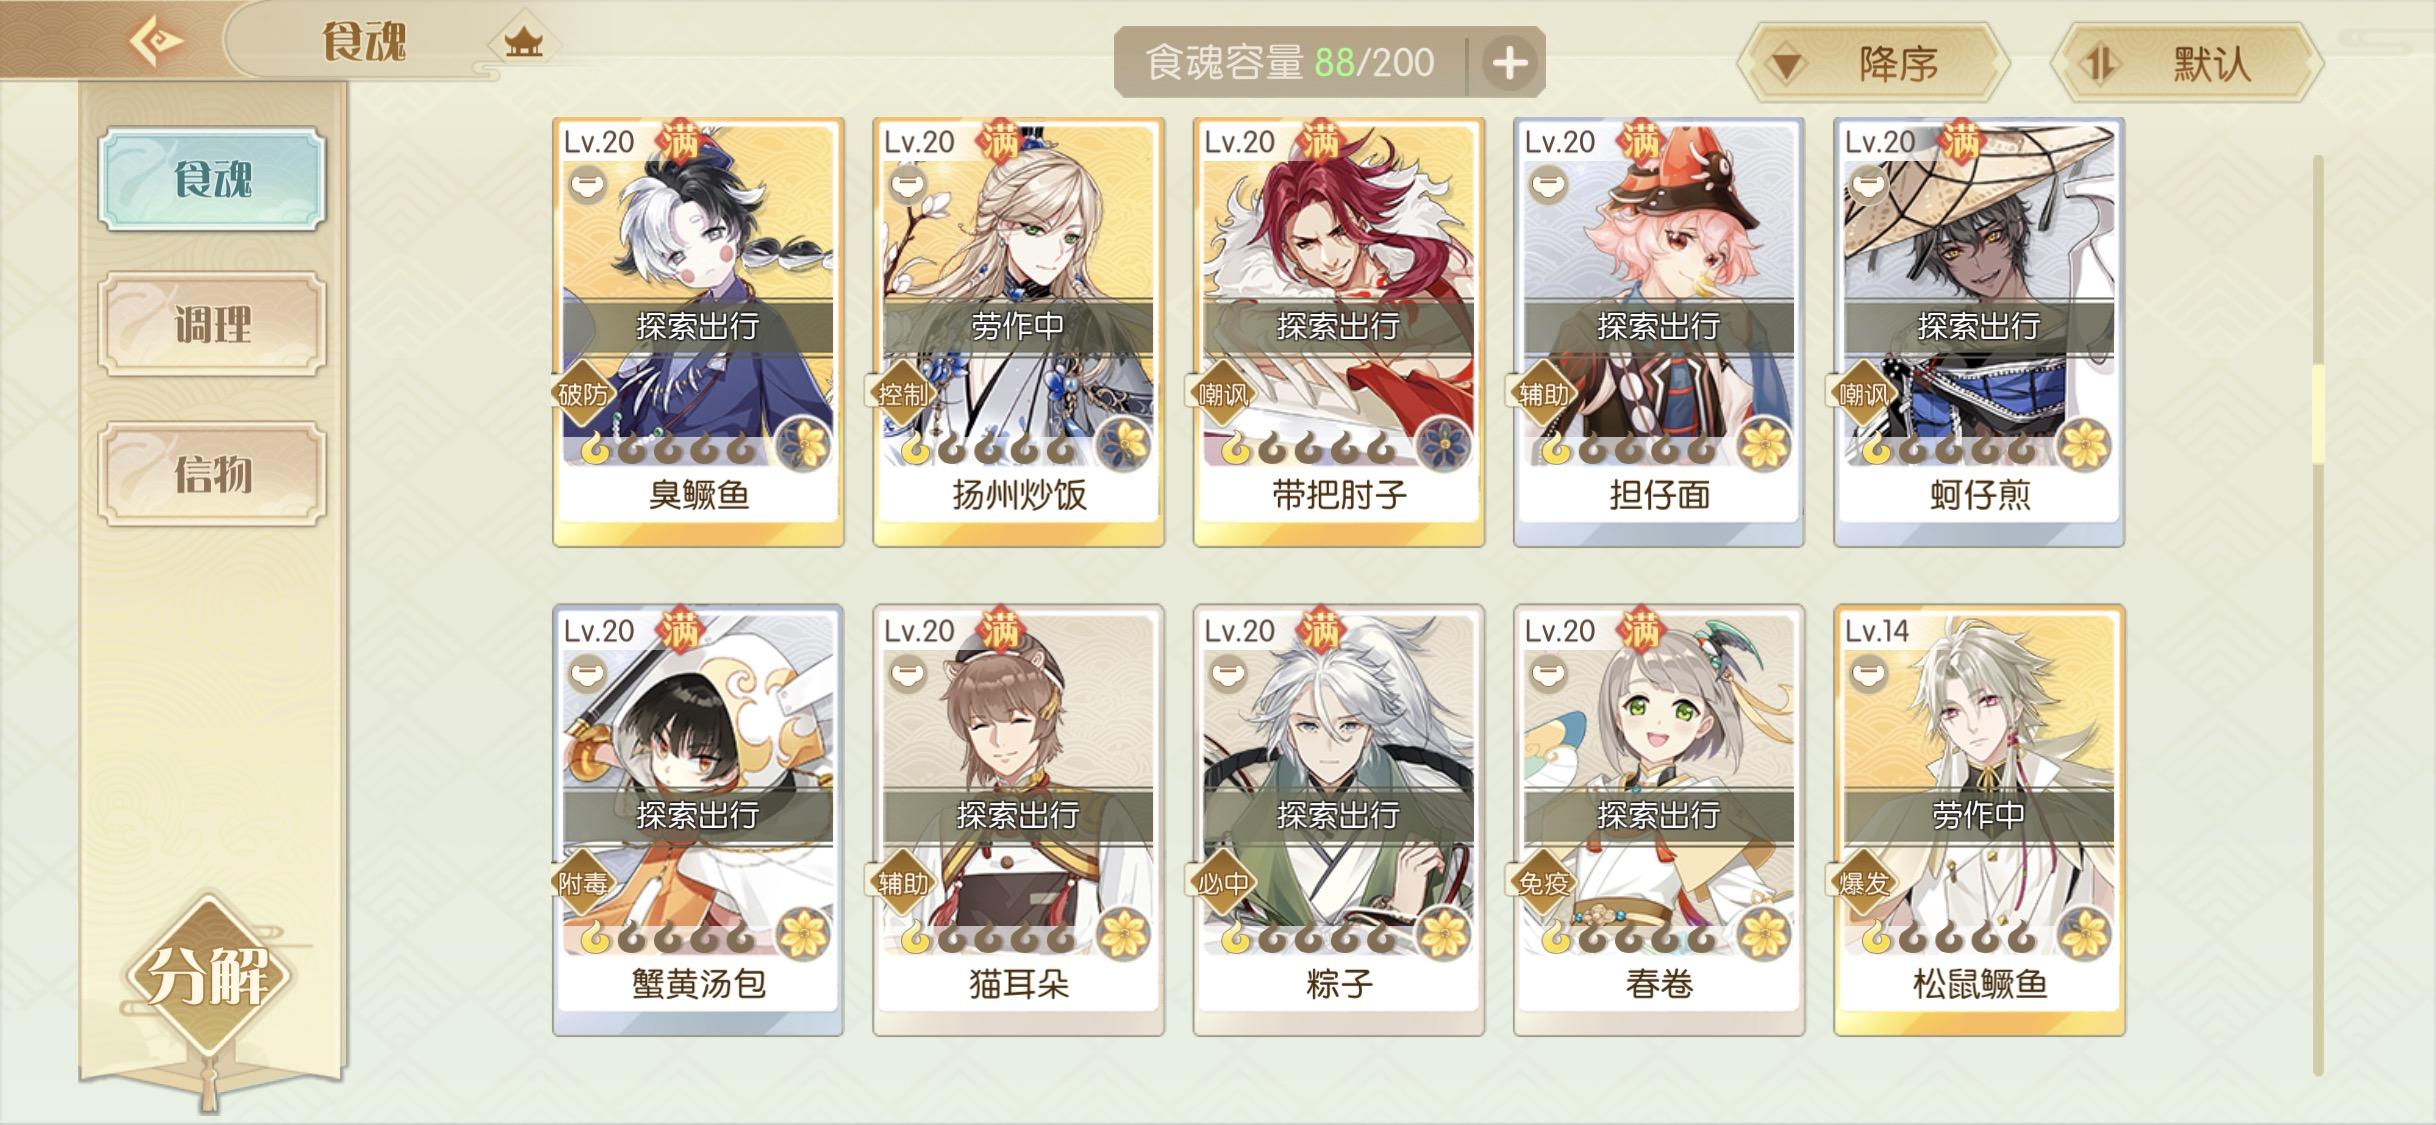
Task: Select the 蟹黄汤包 character card
Action: pos(698,820)
